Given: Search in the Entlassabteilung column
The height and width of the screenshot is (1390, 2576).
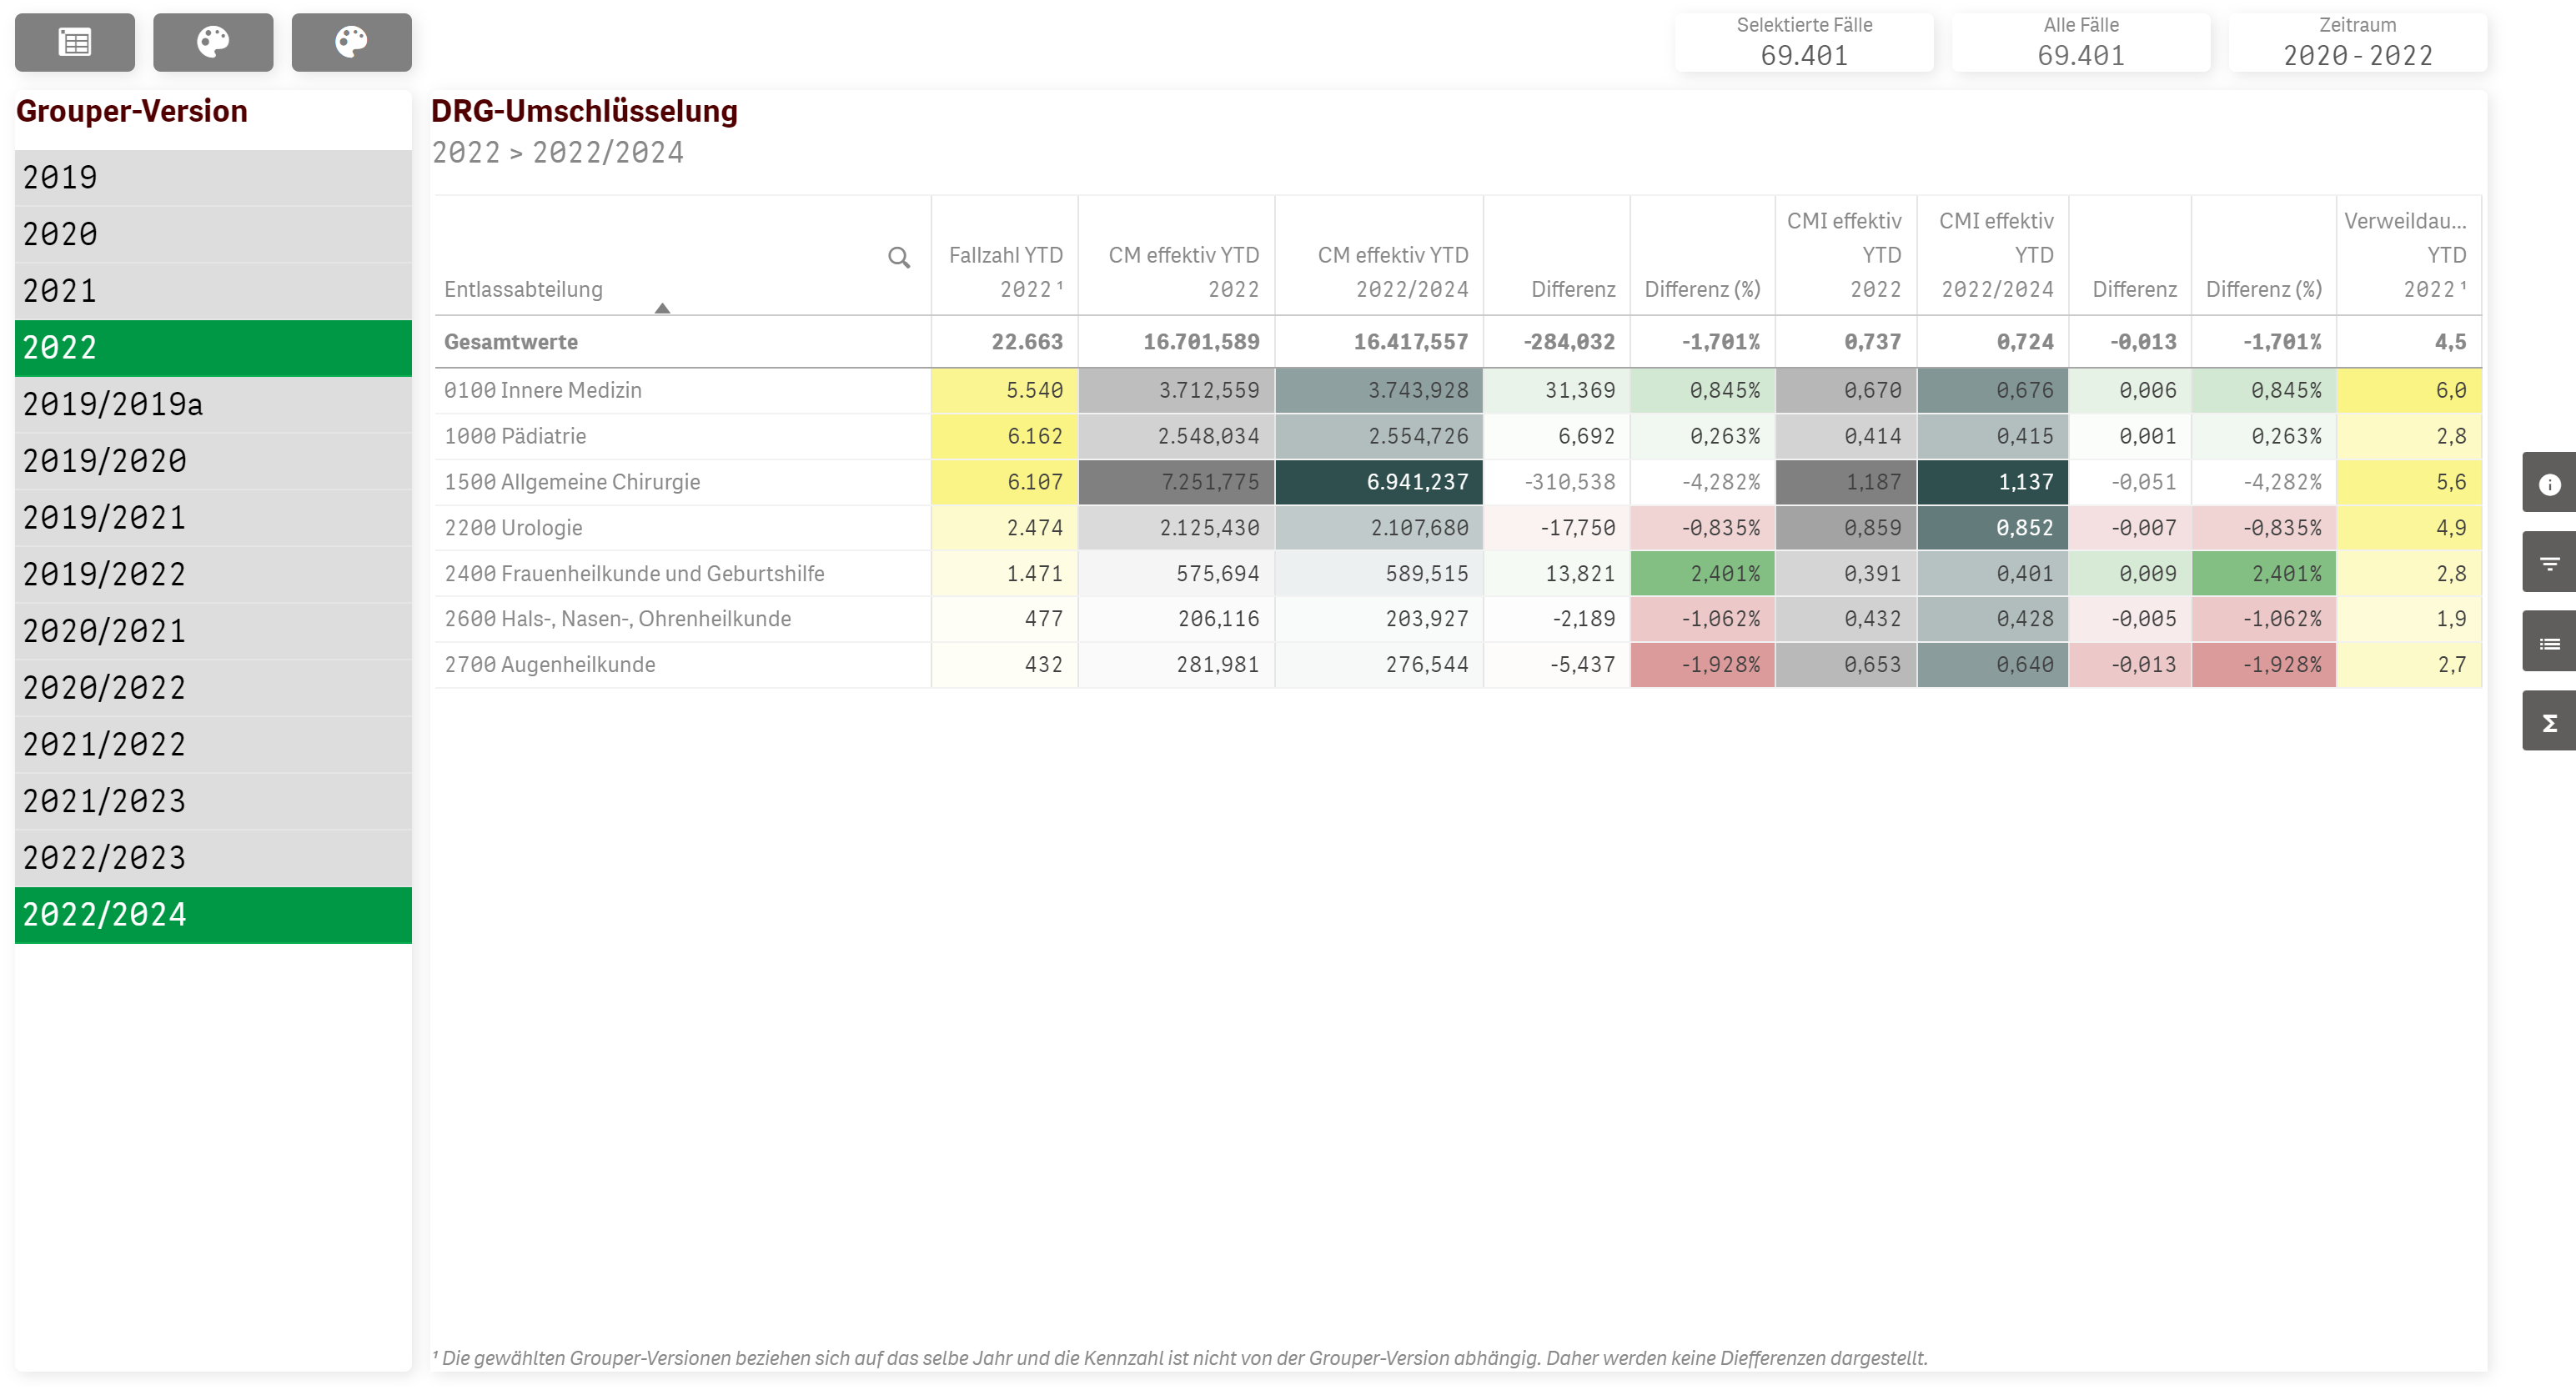Looking at the screenshot, I should point(898,258).
